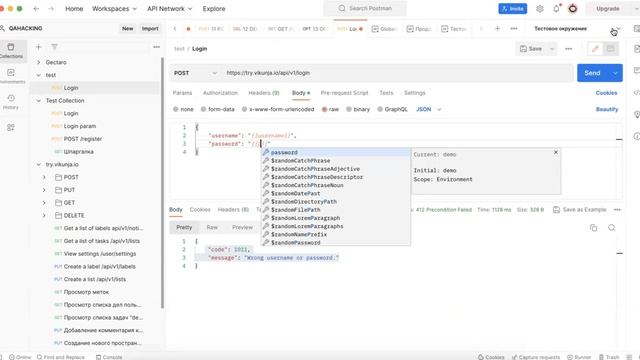Open the Environments sidebar panel

click(x=11, y=76)
